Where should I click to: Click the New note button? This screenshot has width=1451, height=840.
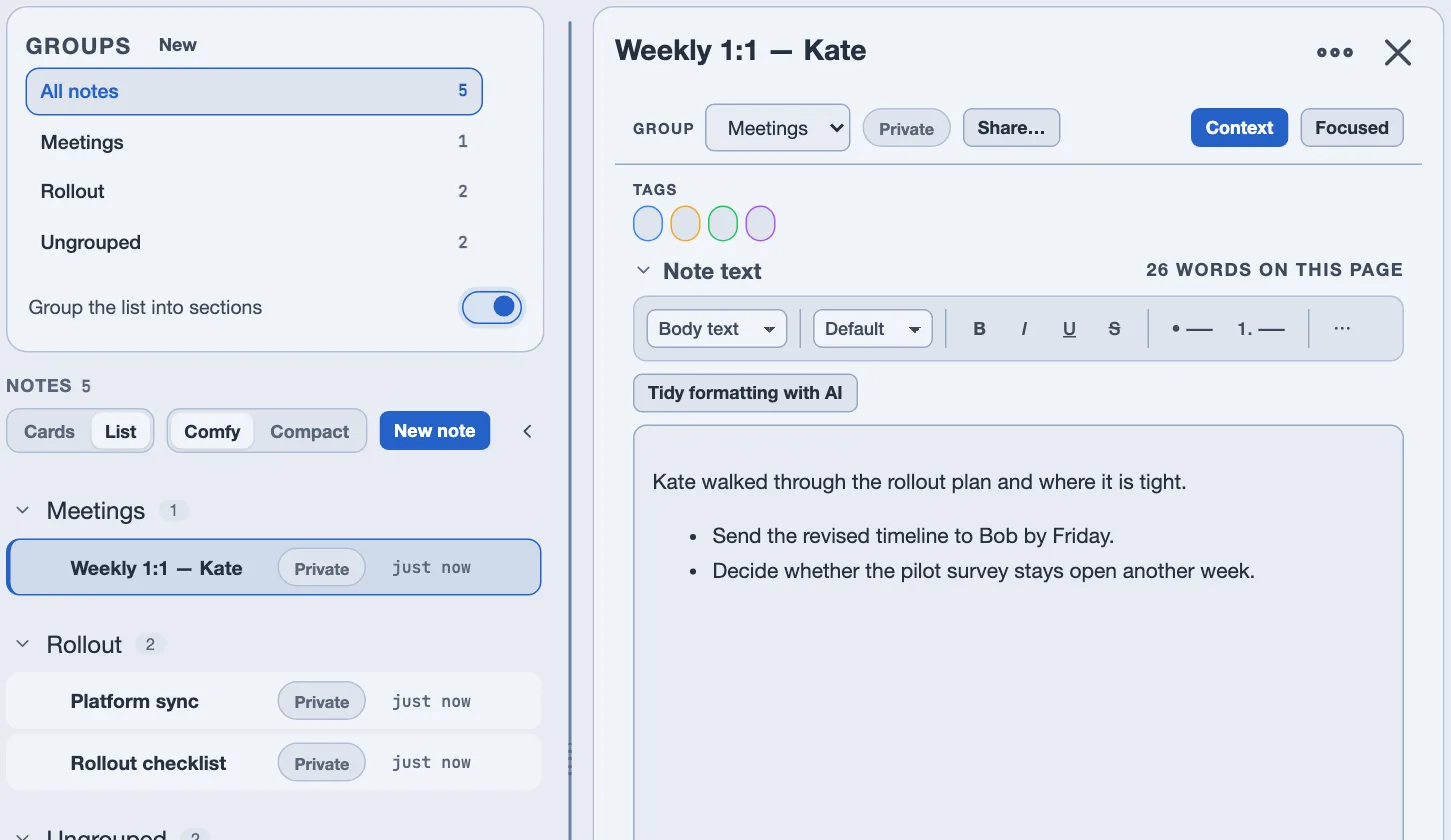[435, 431]
